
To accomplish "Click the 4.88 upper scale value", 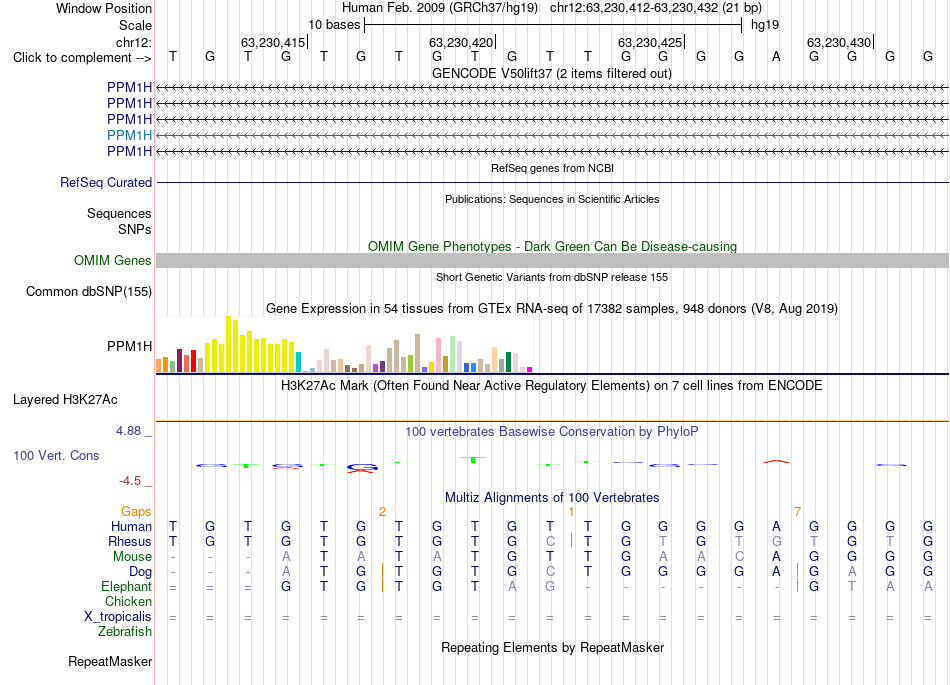I will (128, 431).
